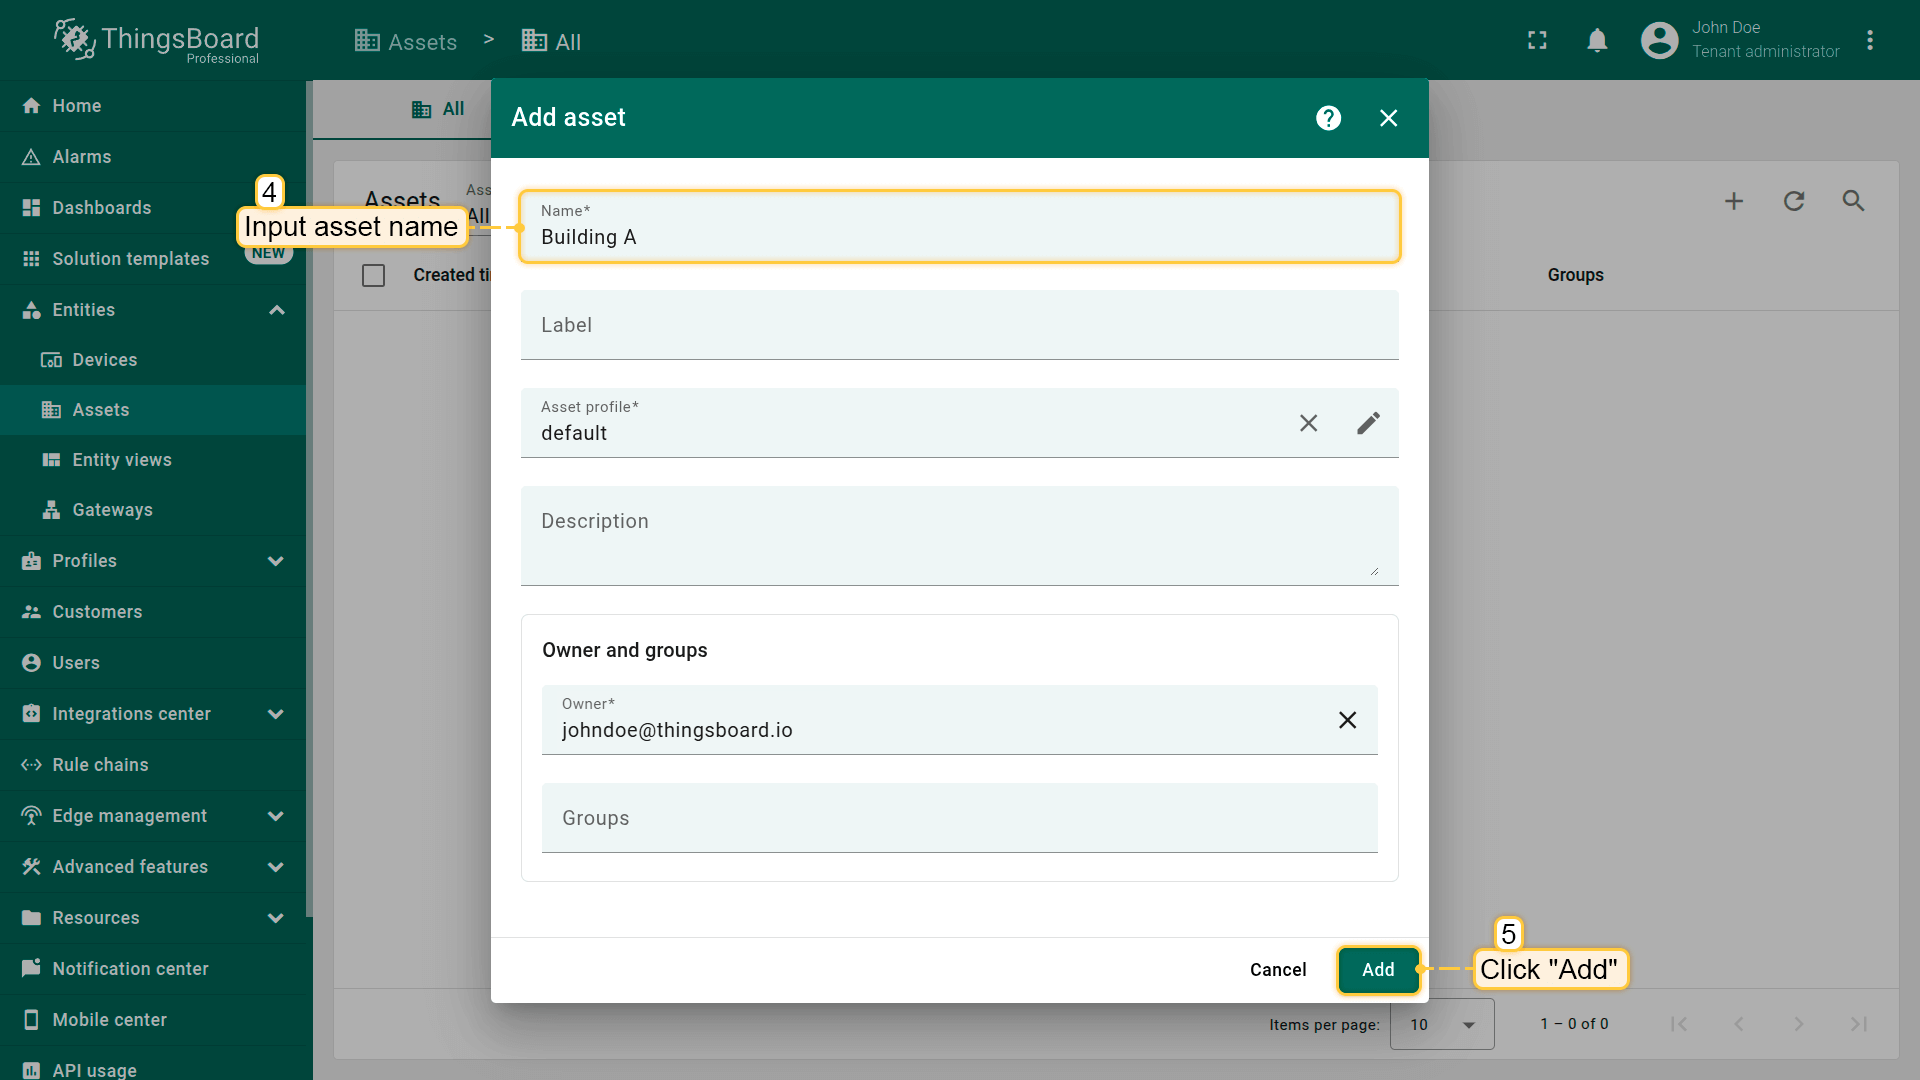The width and height of the screenshot is (1920, 1080).
Task: Click the search magnifier icon
Action: [1853, 201]
